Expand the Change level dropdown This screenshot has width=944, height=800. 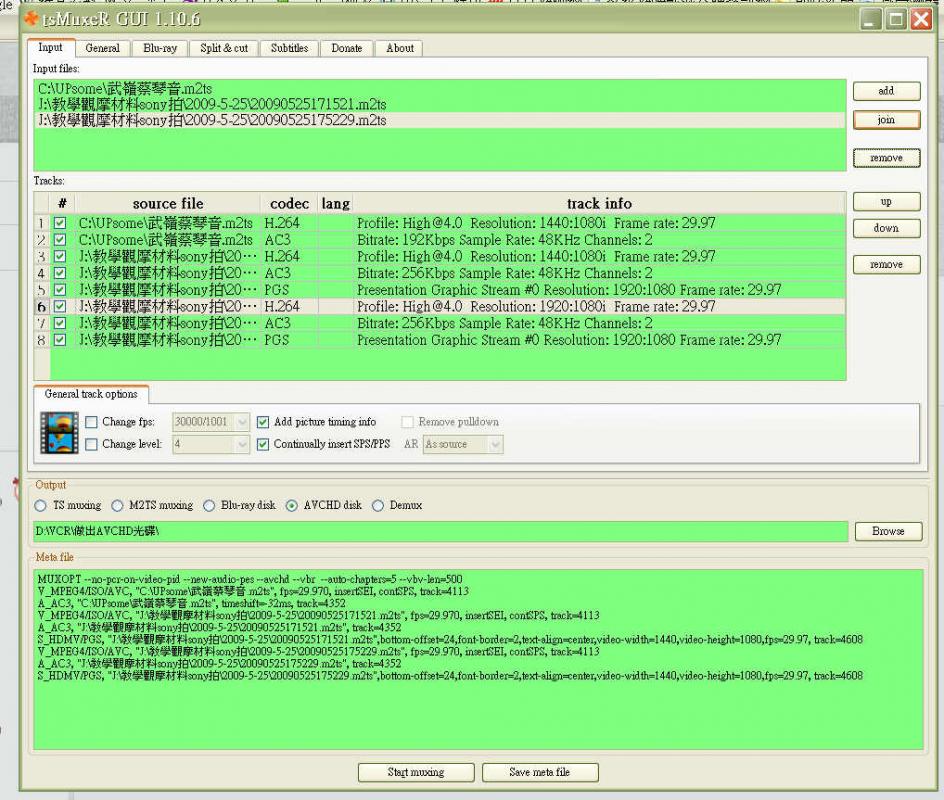(x=242, y=444)
